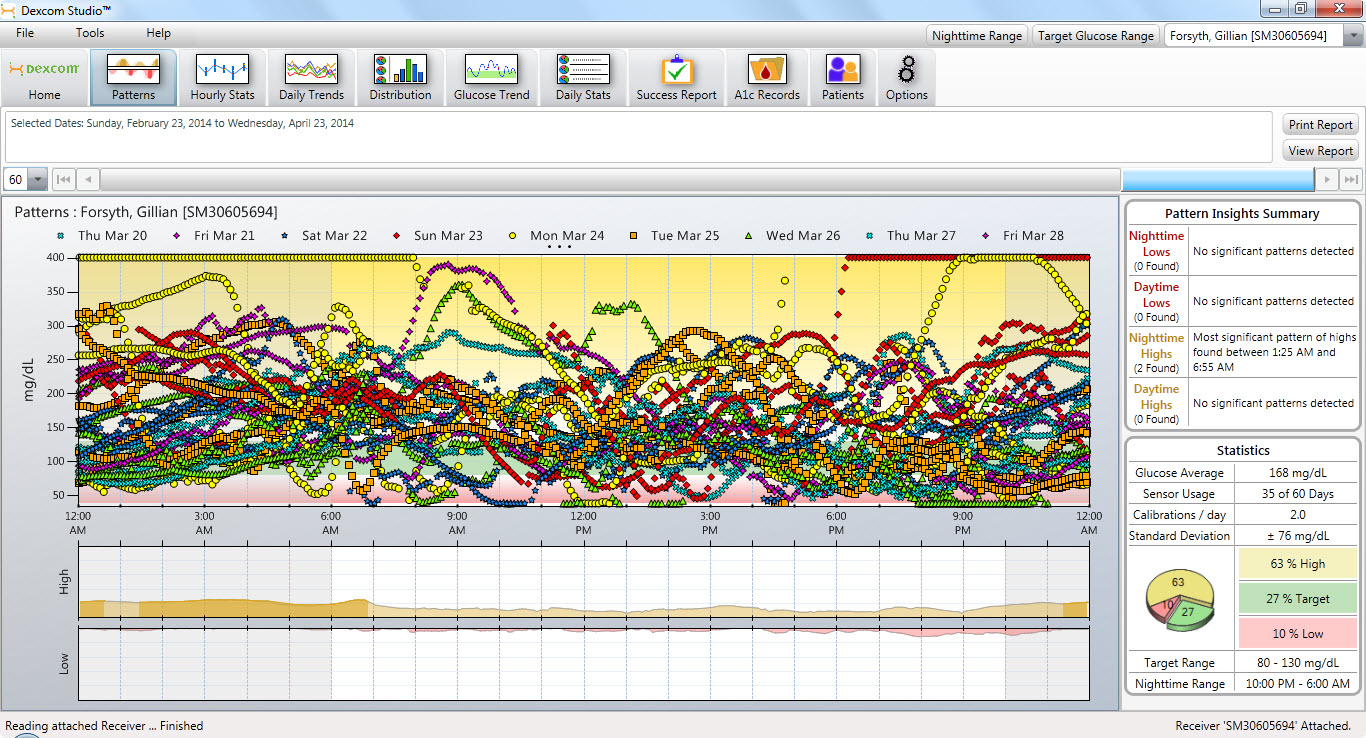Screen dimensions: 1366x738
Task: Open the File menu
Action: tap(25, 33)
